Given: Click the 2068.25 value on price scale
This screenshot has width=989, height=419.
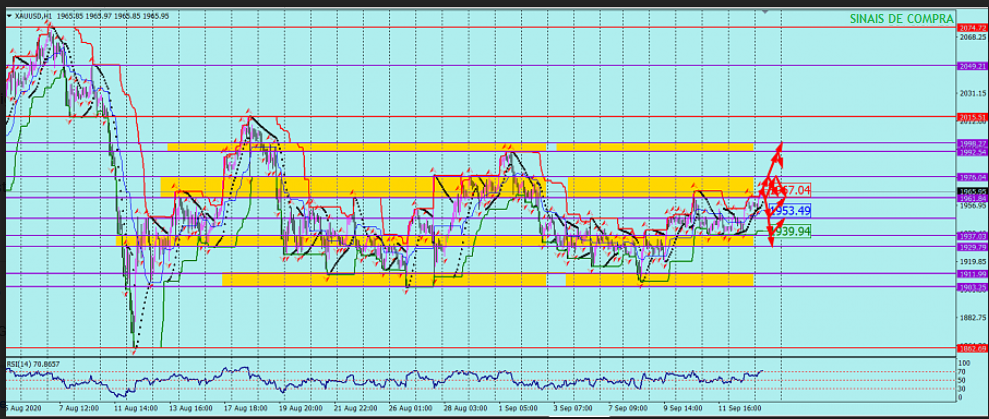Looking at the screenshot, I should click(x=972, y=37).
